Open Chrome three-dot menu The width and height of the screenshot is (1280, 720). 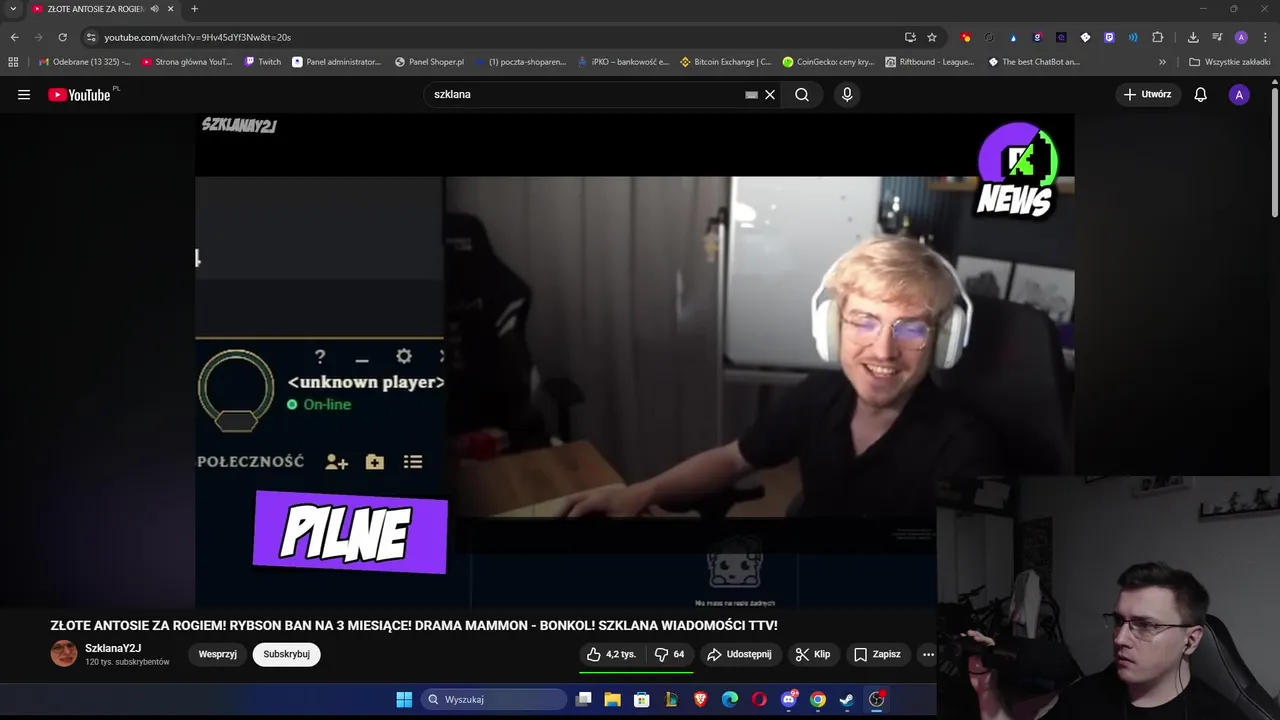pos(1265,37)
